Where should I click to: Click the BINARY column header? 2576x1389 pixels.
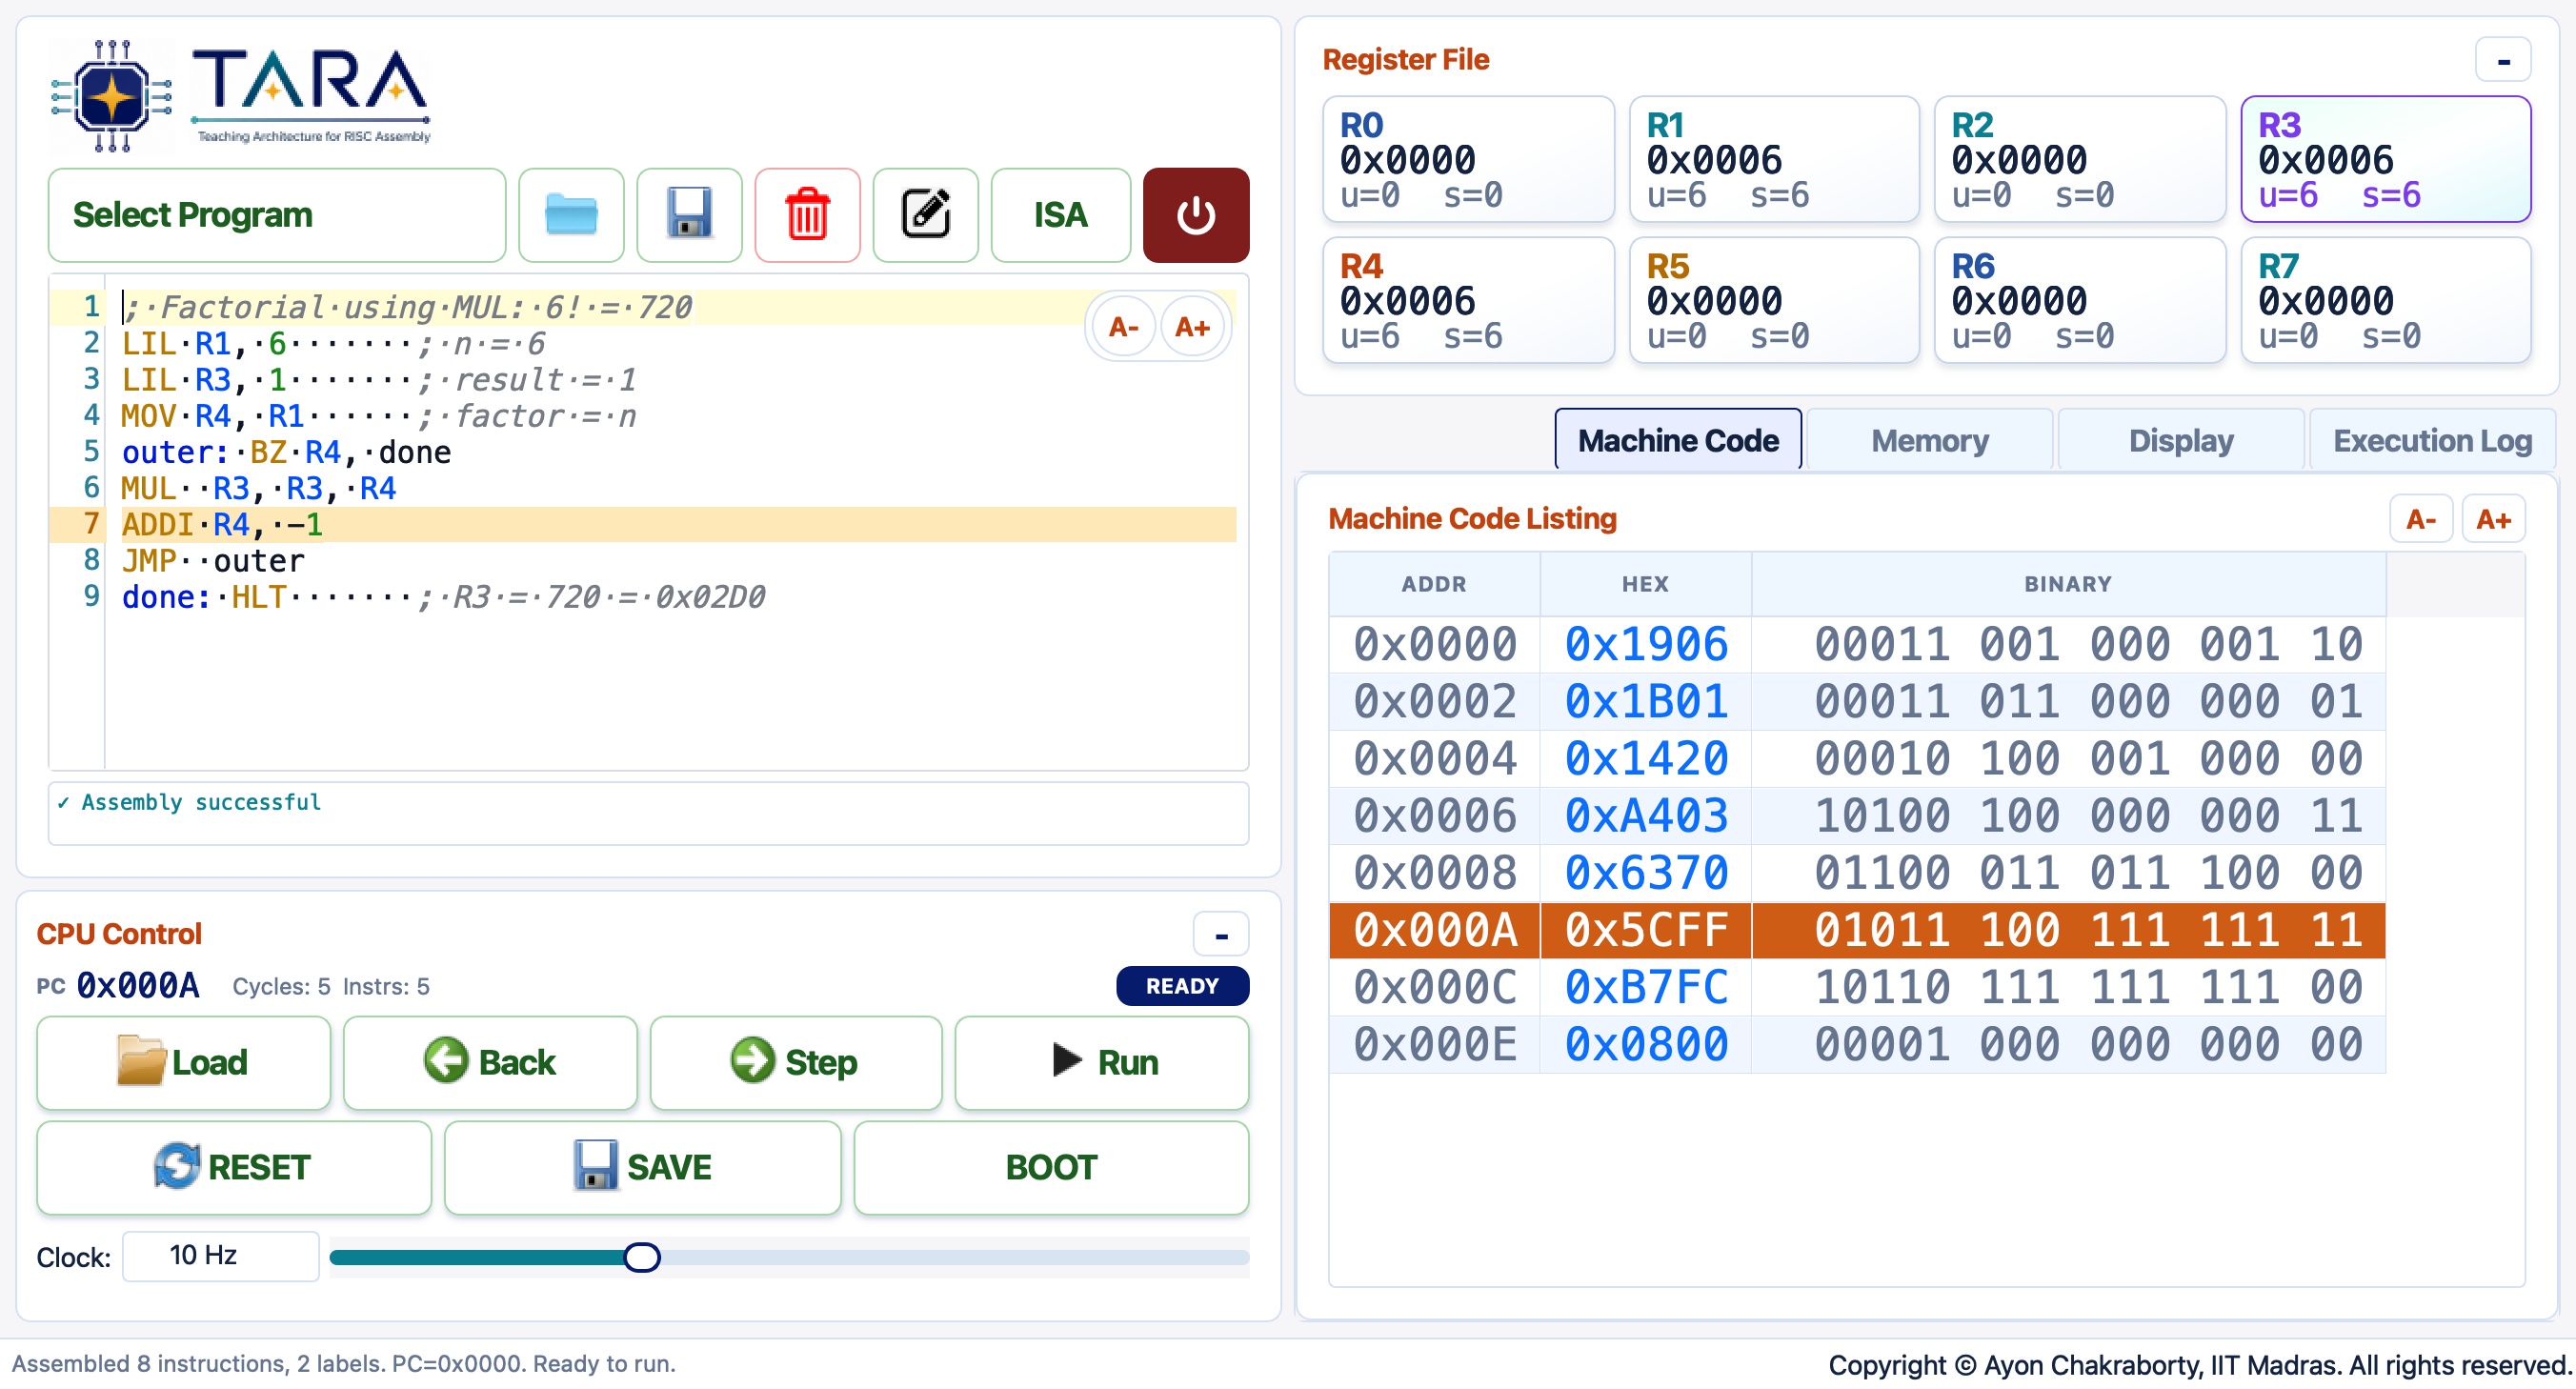(2068, 584)
